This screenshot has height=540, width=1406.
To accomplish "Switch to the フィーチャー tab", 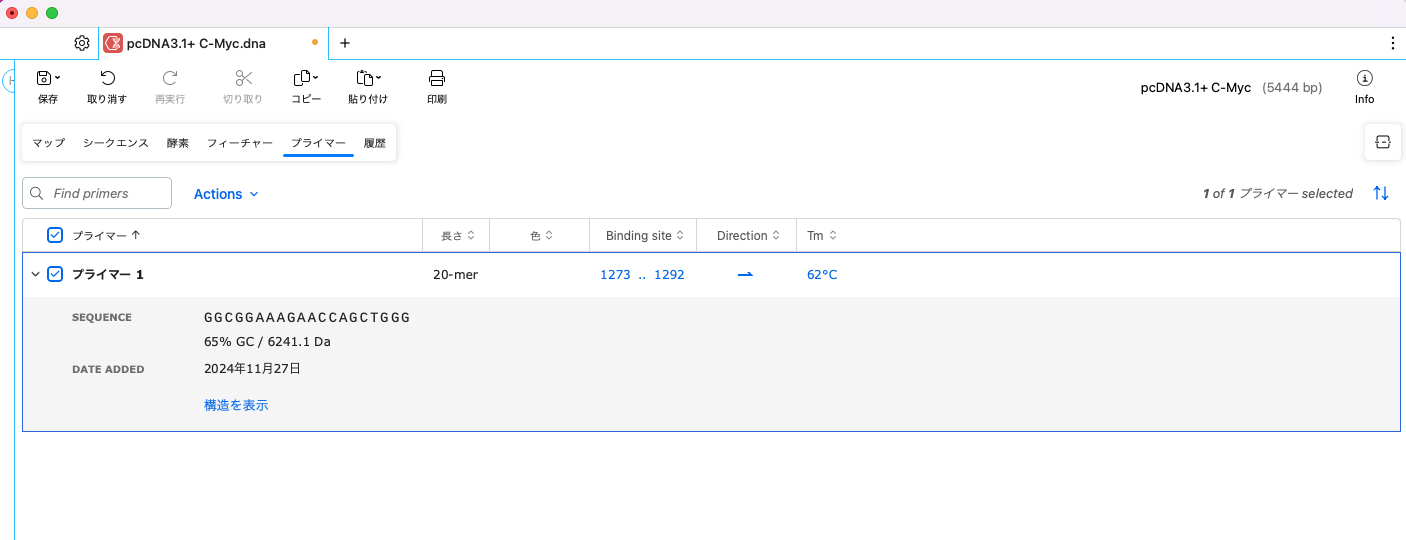I will click(x=240, y=143).
